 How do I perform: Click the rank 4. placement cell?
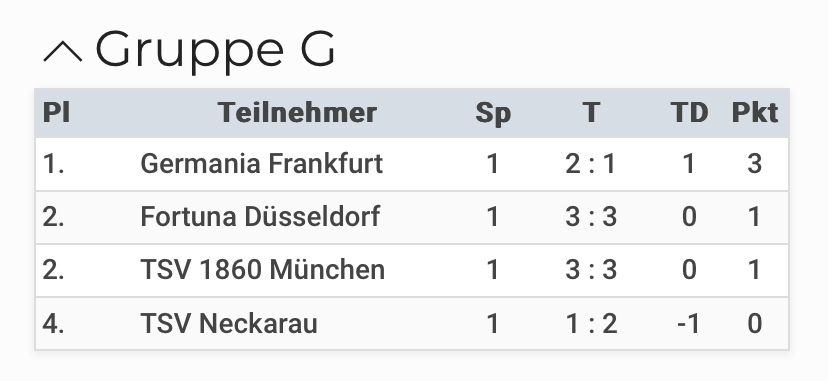tap(53, 323)
